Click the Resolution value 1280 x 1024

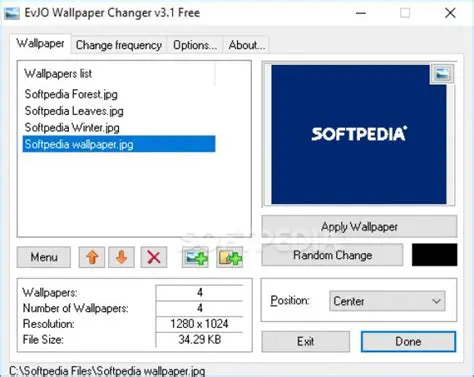point(199,324)
